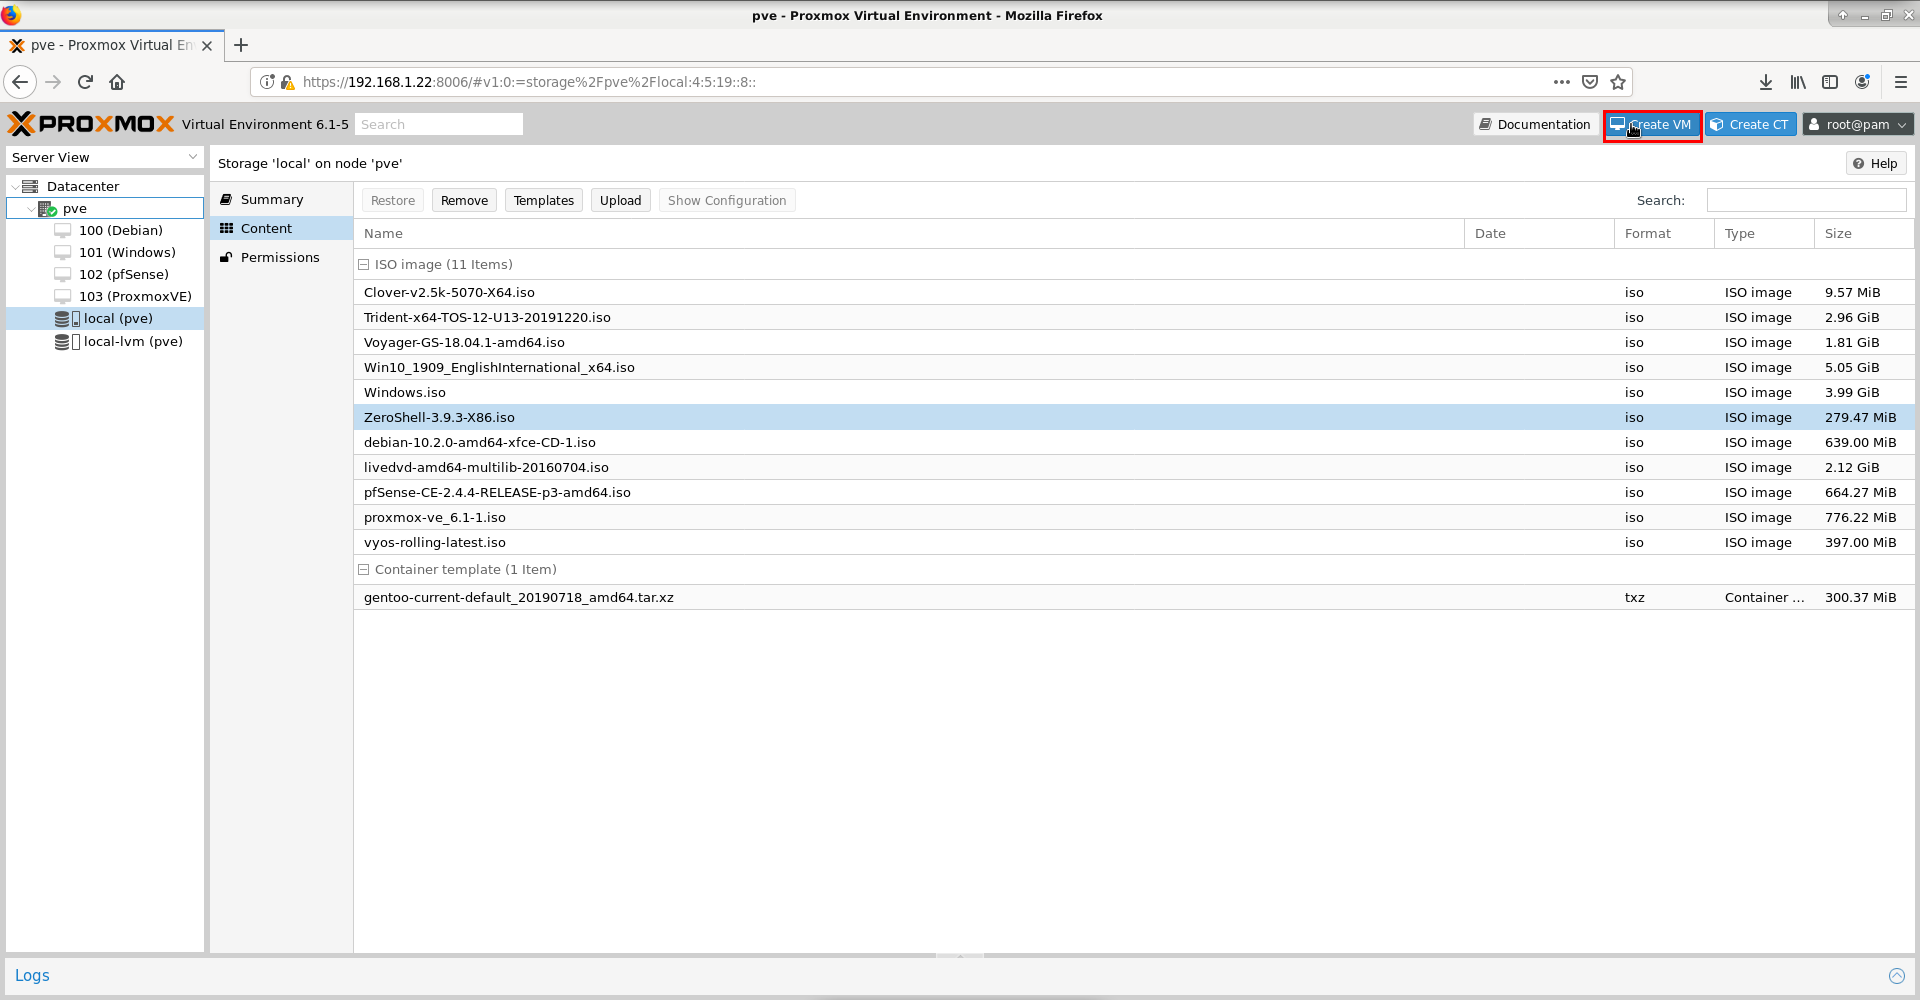The width and height of the screenshot is (1920, 1000).
Task: Click Show Configuration button
Action: [x=727, y=201]
